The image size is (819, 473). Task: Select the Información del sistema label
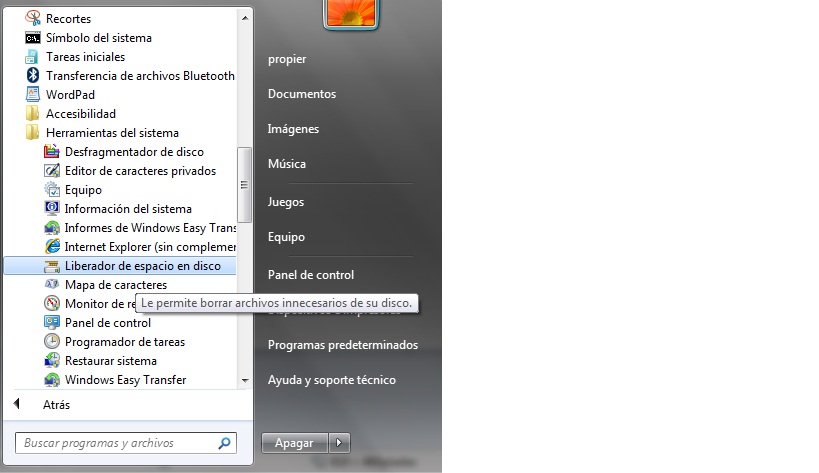click(128, 209)
